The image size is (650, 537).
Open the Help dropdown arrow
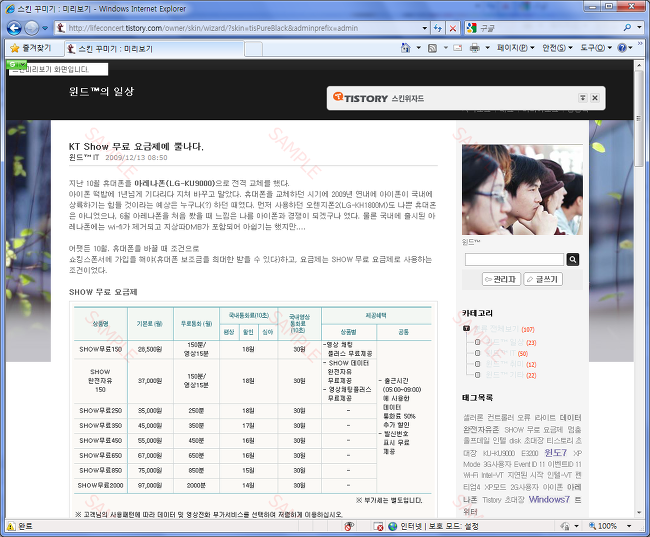tap(631, 48)
